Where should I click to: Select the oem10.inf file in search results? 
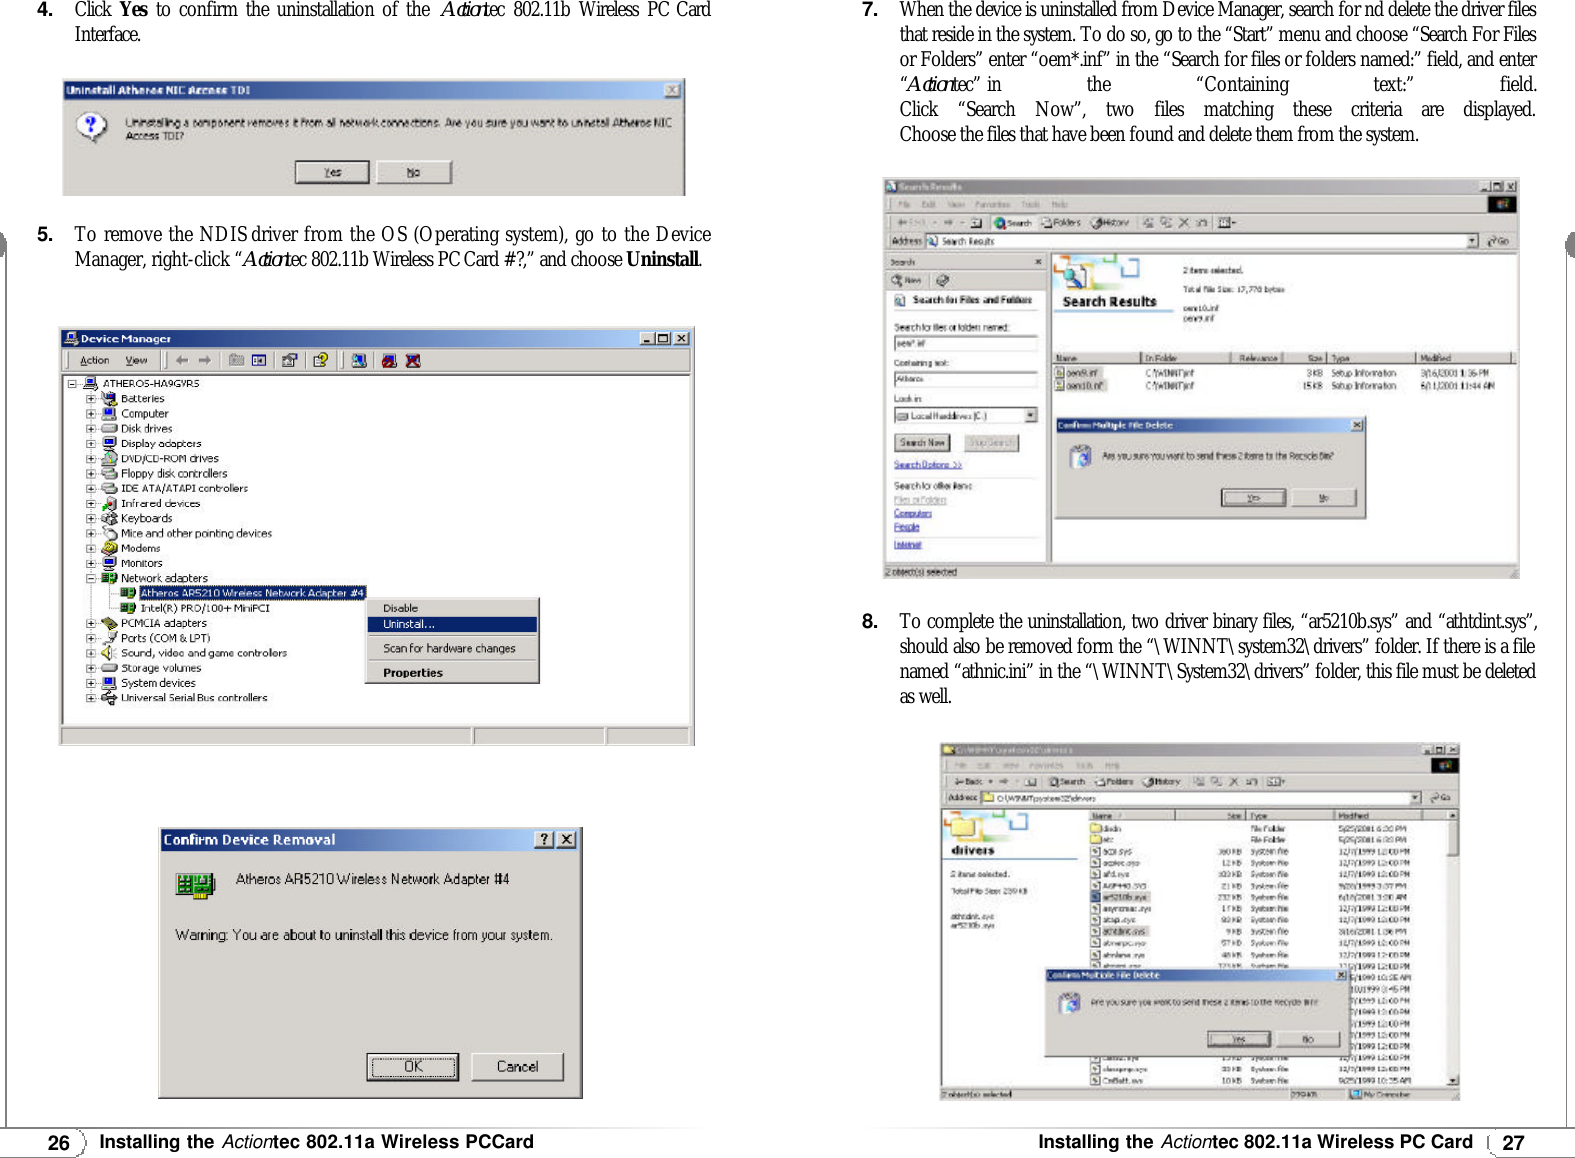coord(1080,385)
